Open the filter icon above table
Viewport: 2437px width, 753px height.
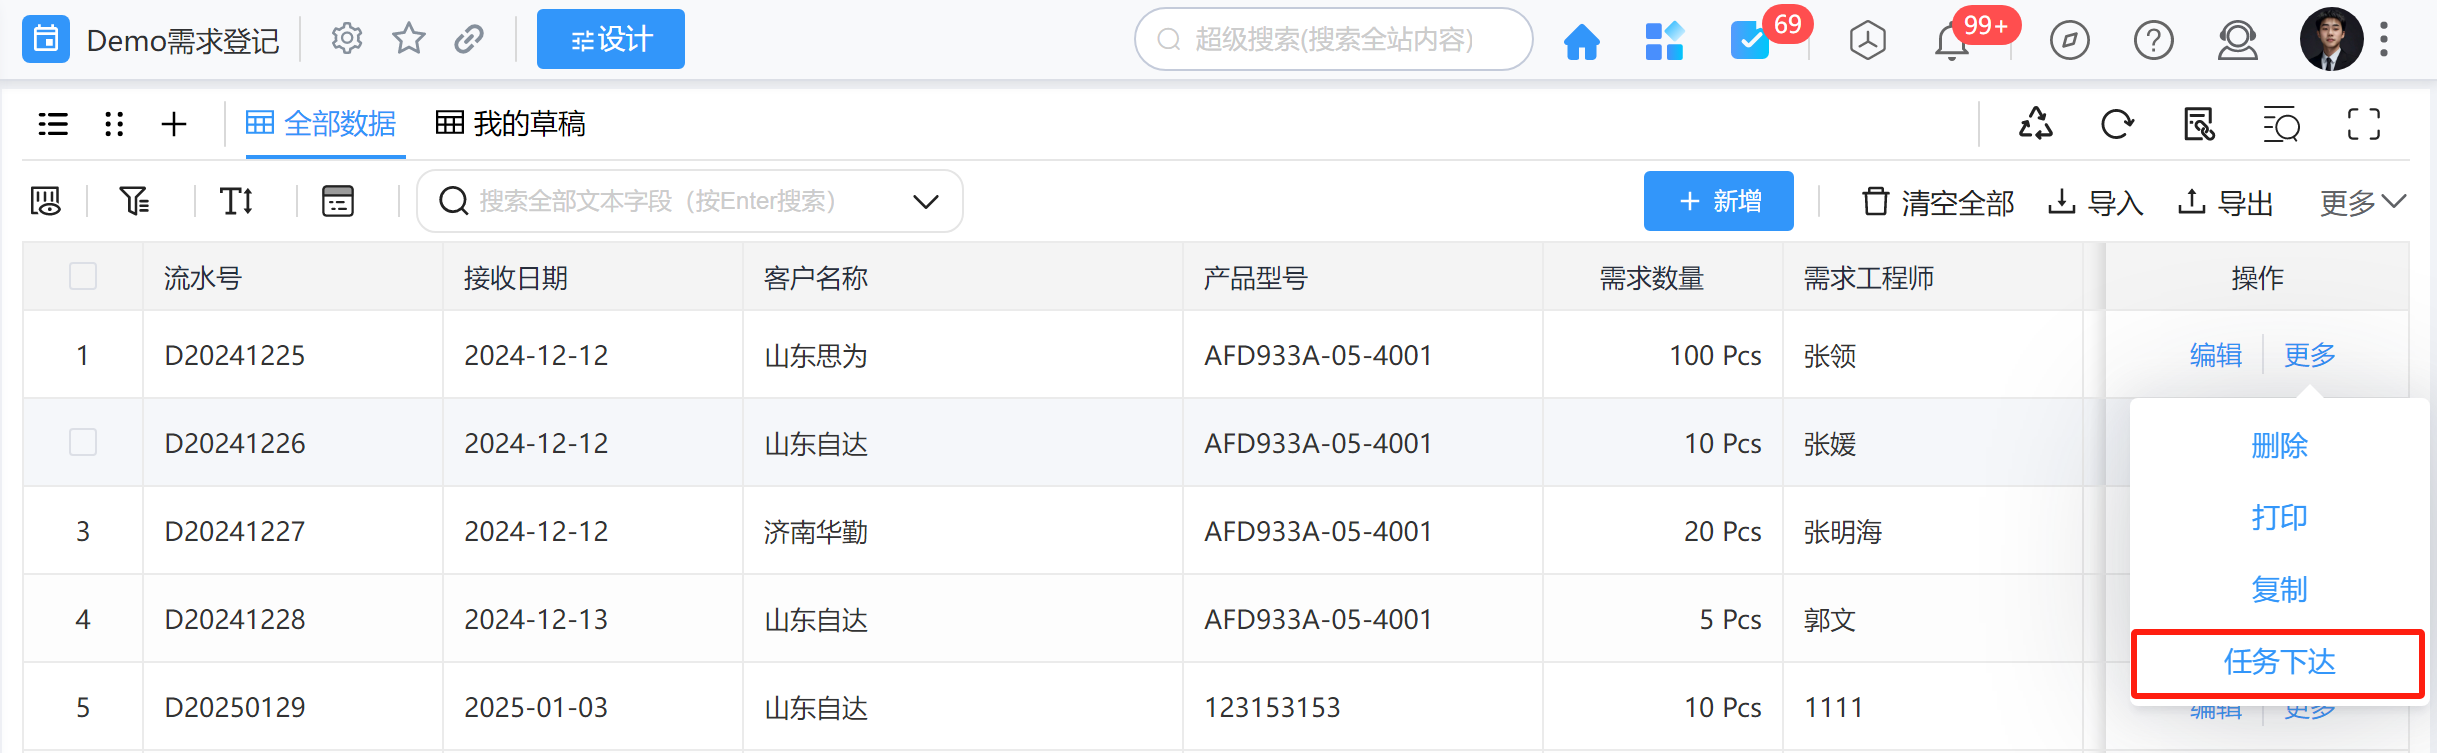point(134,201)
